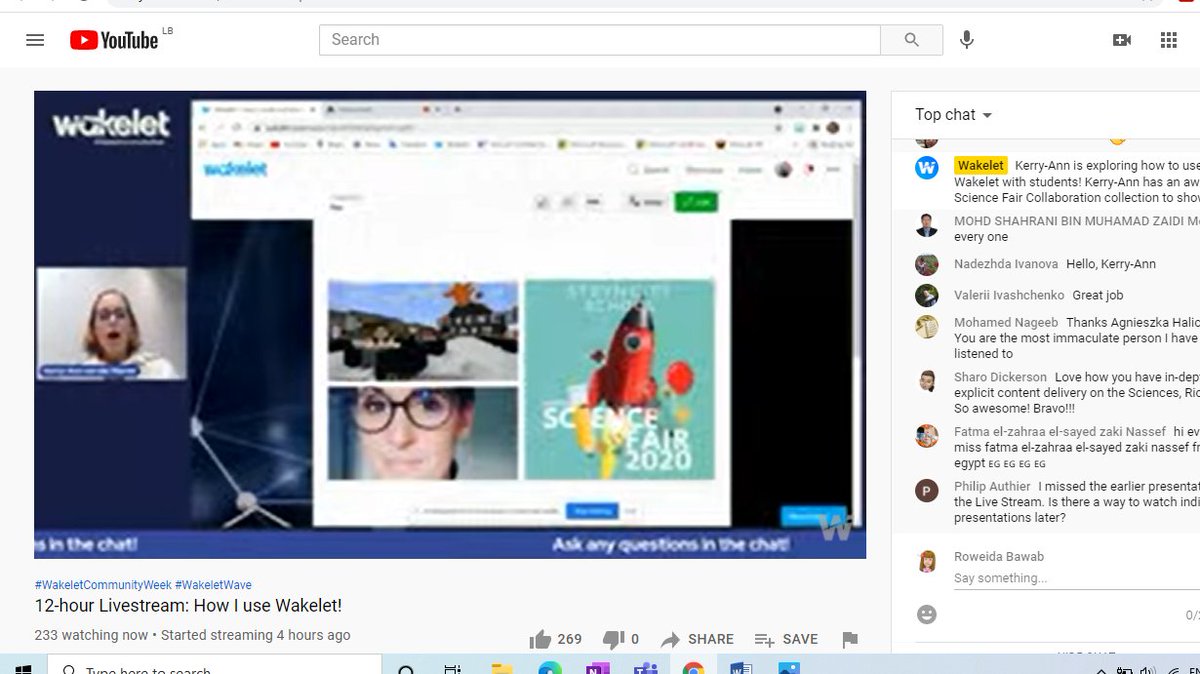1200x674 pixels.
Task: Open the #WakeletWave hashtag link
Action: pos(213,585)
